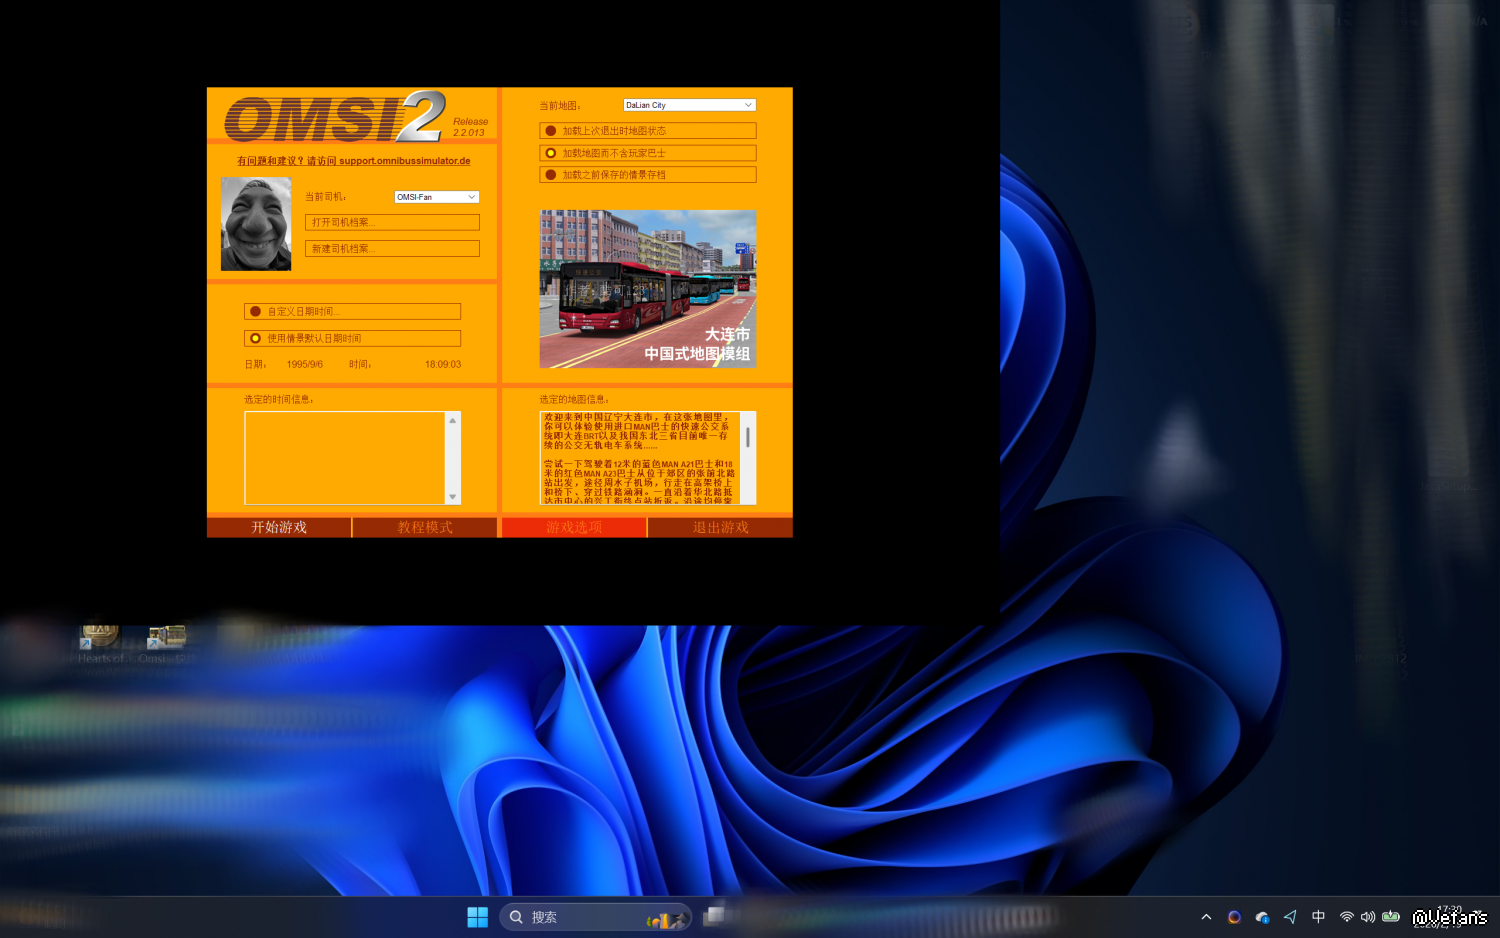Viewport: 1500px width, 938px height.
Task: Click the OMSI 2 logo
Action: point(334,118)
